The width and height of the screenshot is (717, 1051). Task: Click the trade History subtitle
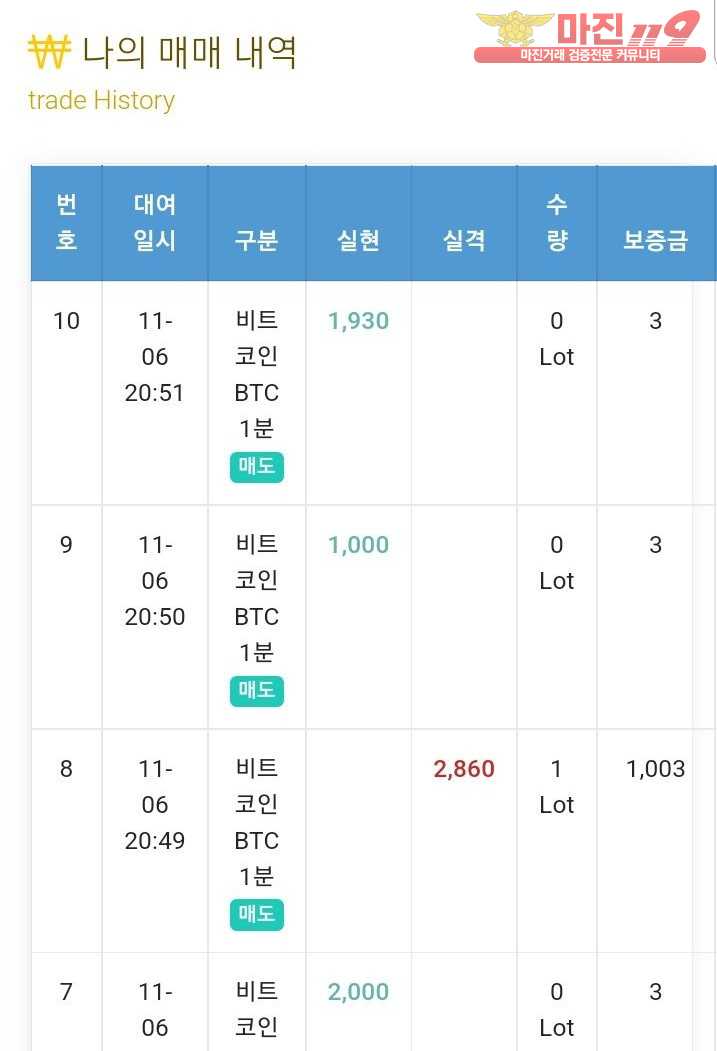point(101,101)
